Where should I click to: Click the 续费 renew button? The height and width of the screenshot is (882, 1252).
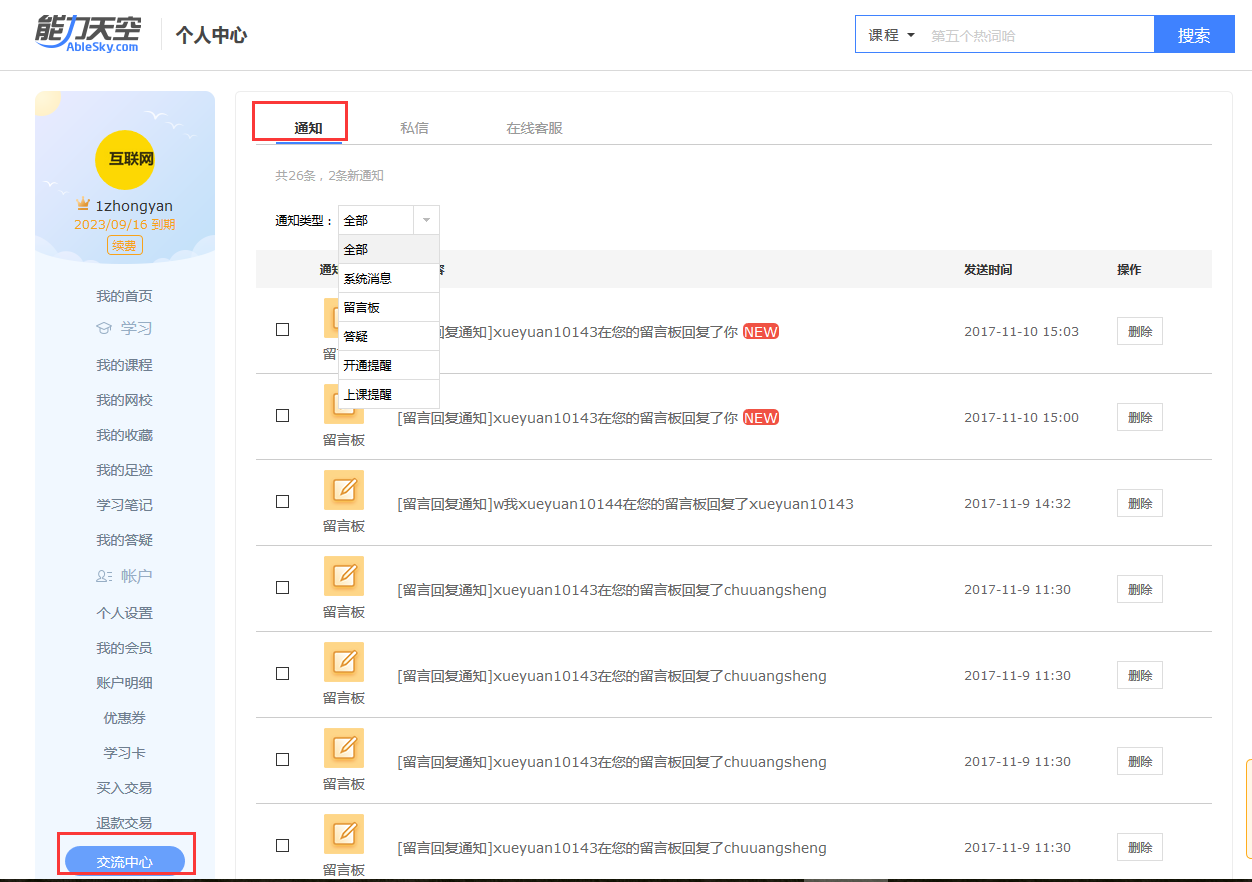pyautogui.click(x=125, y=245)
